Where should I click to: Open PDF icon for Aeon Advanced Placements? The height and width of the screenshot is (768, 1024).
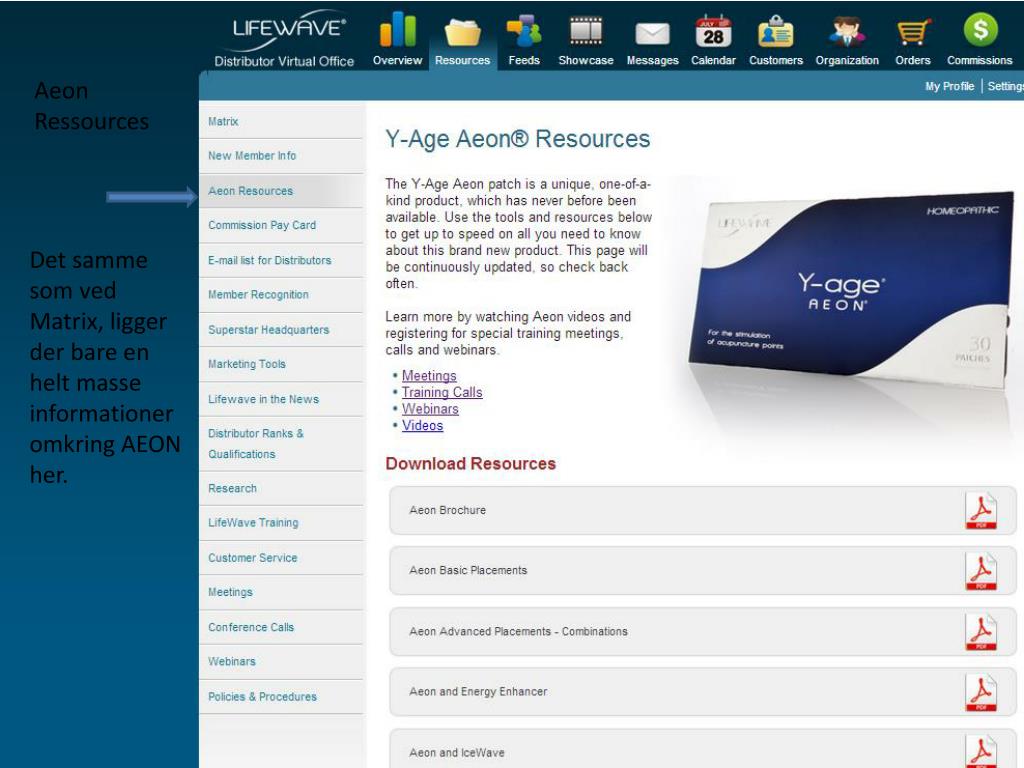981,632
